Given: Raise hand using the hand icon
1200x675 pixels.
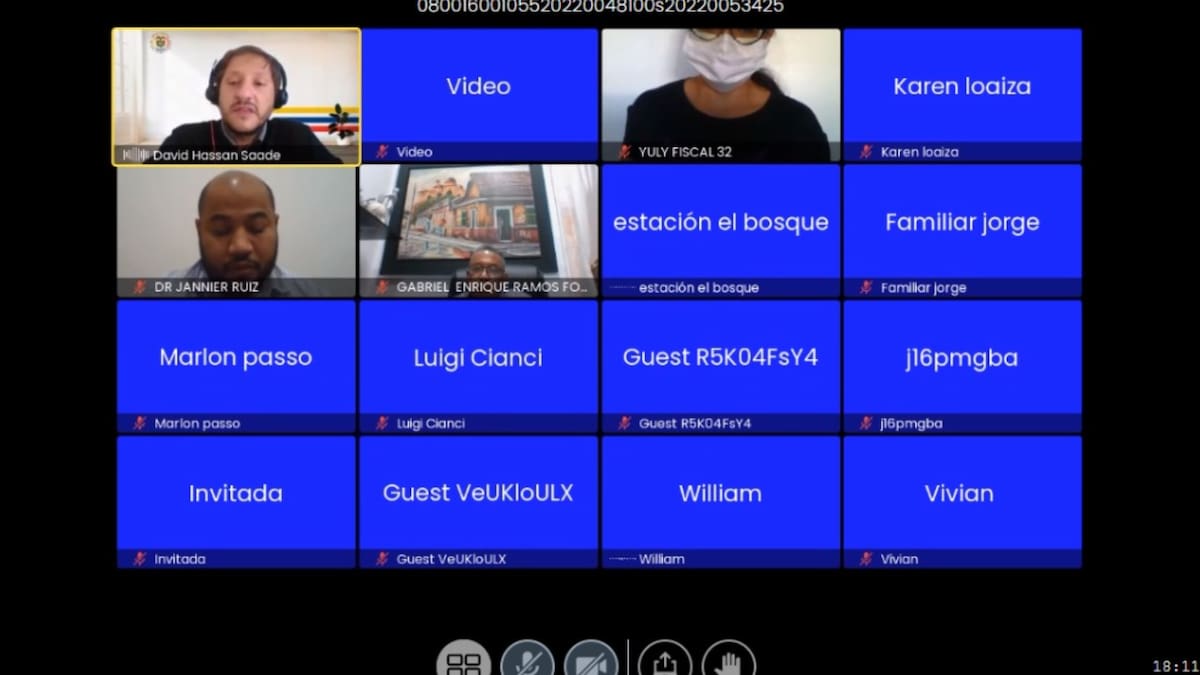Looking at the screenshot, I should 729,662.
